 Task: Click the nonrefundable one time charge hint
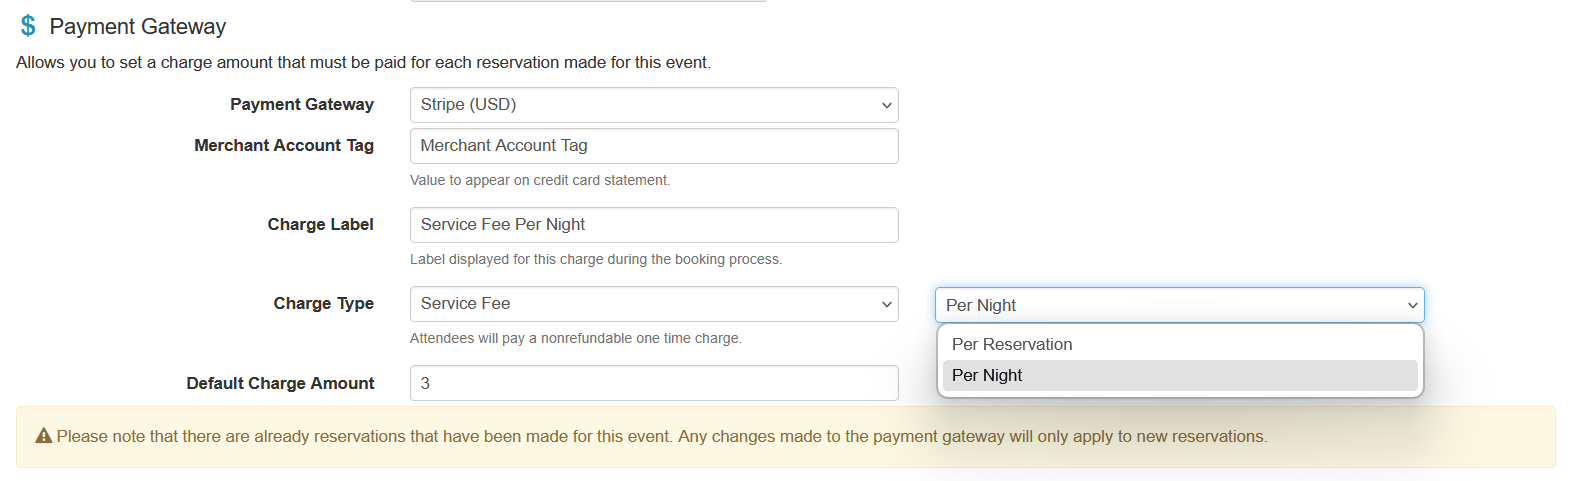click(x=576, y=339)
